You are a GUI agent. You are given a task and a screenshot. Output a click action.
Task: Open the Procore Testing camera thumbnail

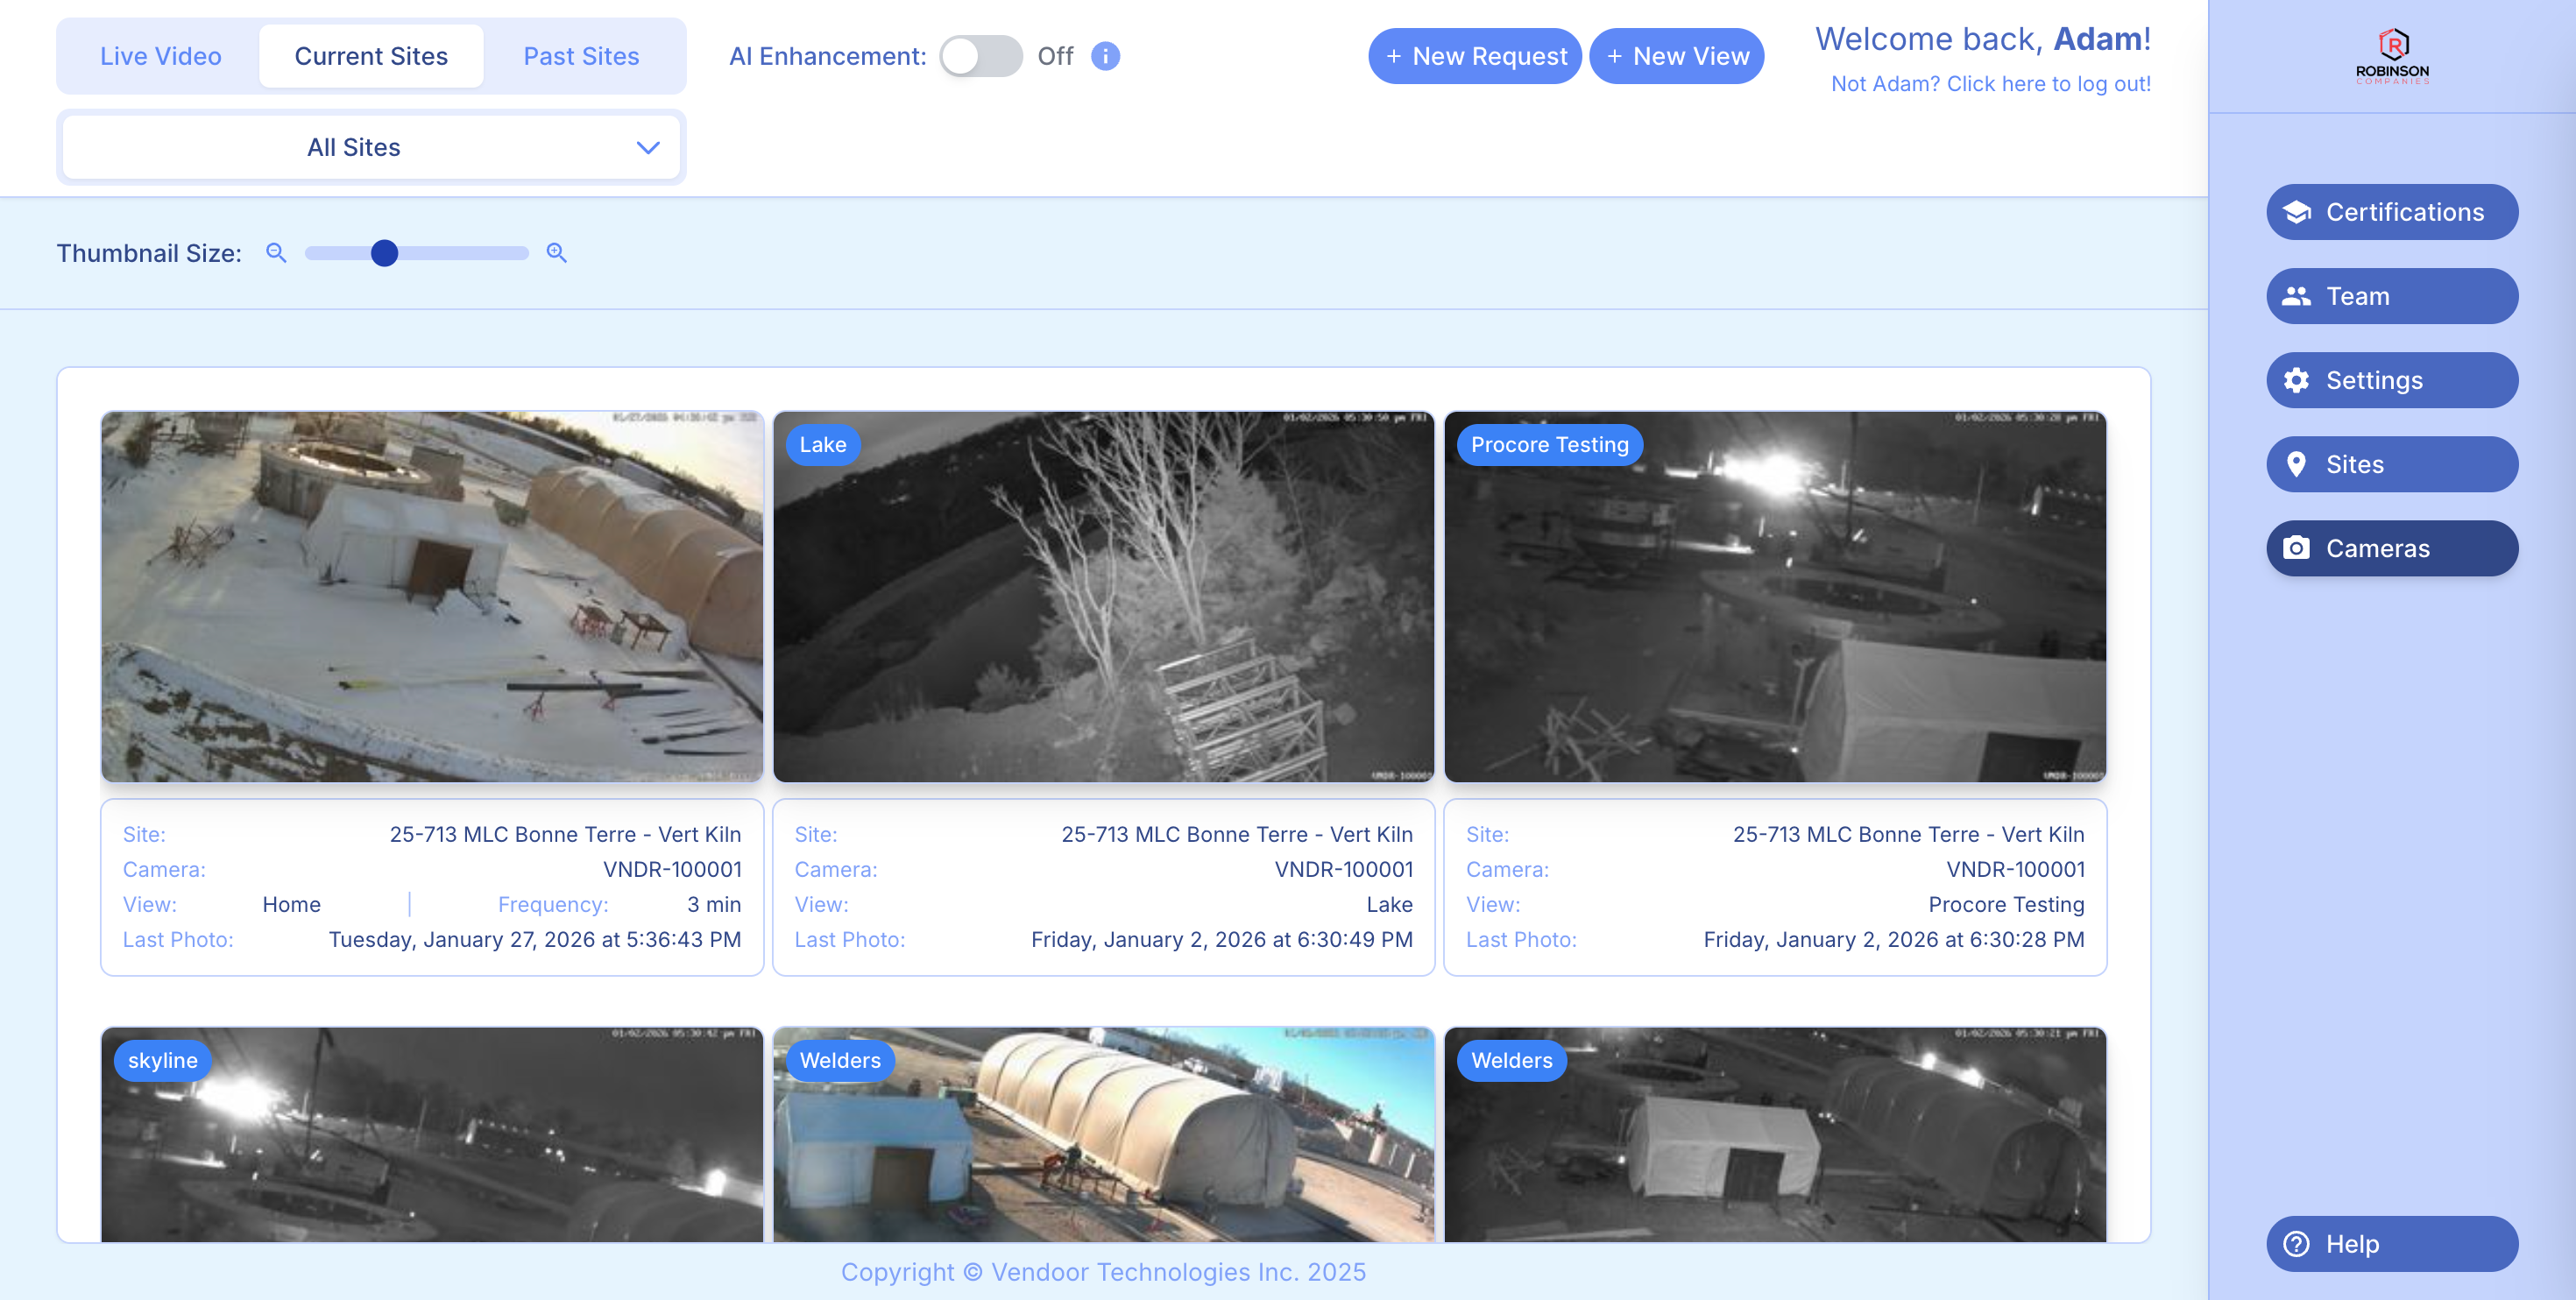[x=1775, y=597]
